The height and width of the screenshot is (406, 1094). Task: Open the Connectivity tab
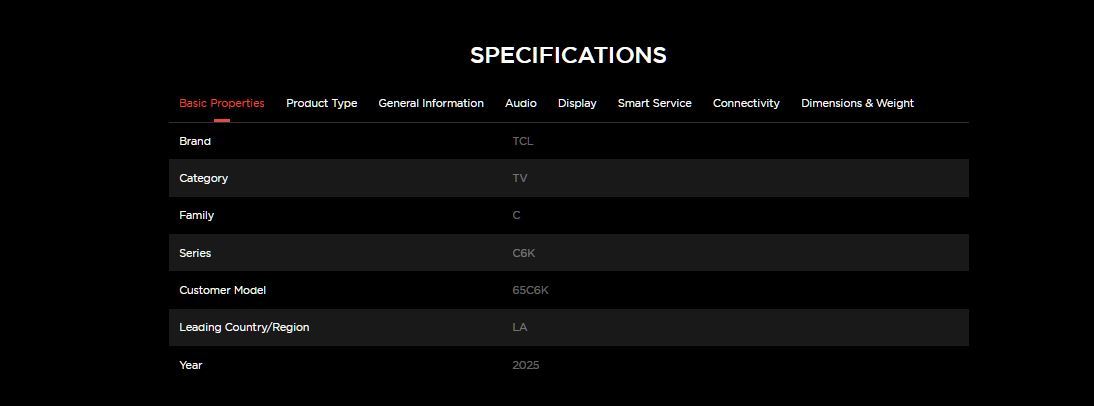point(746,103)
